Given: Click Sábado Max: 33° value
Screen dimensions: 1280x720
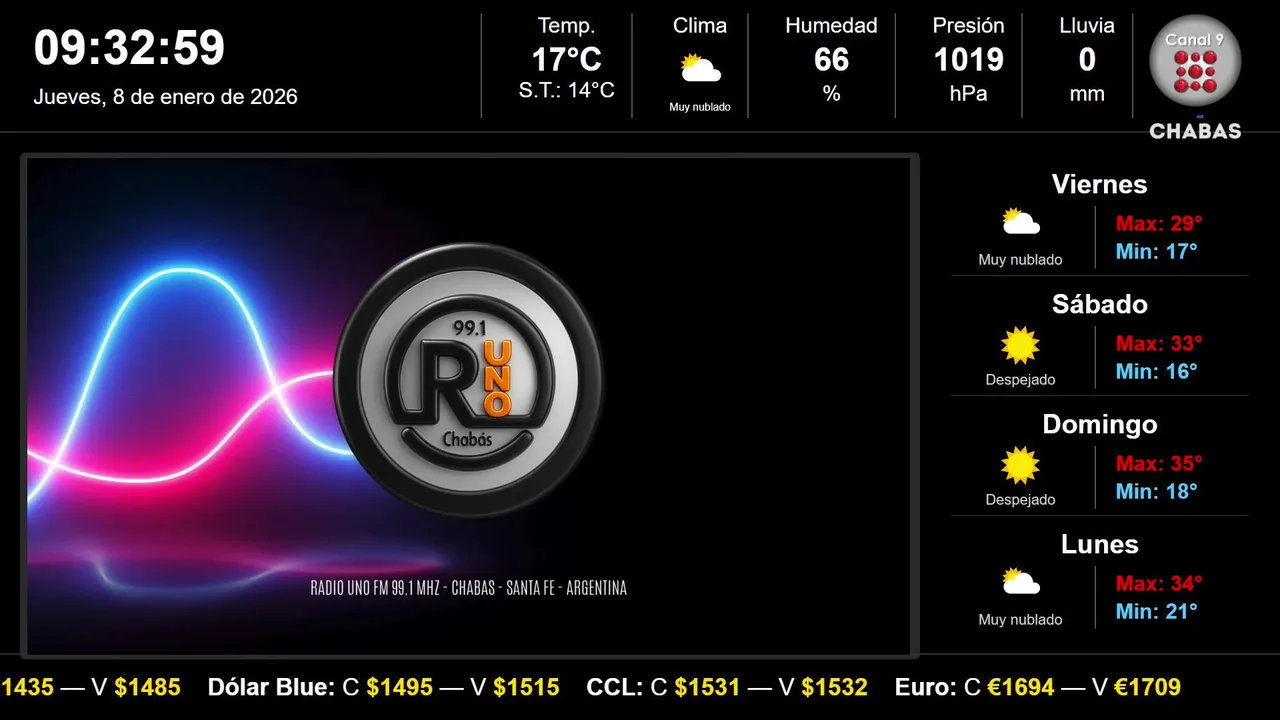Looking at the screenshot, I should [x=1159, y=343].
